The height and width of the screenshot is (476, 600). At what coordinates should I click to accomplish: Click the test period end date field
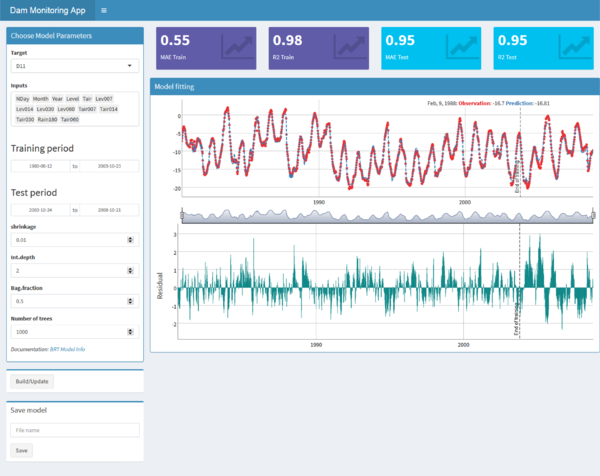[110, 210]
